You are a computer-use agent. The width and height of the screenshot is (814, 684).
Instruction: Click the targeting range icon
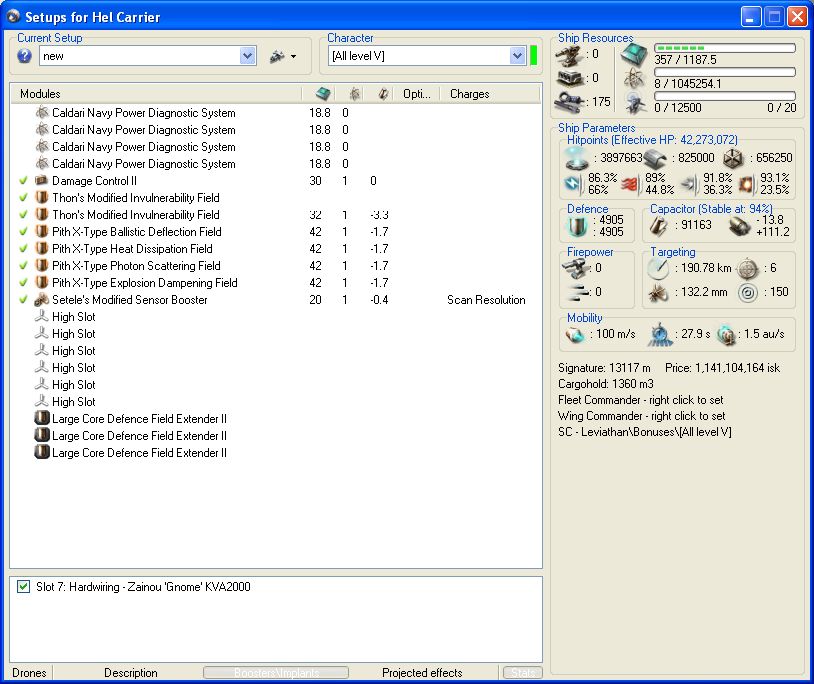[658, 268]
